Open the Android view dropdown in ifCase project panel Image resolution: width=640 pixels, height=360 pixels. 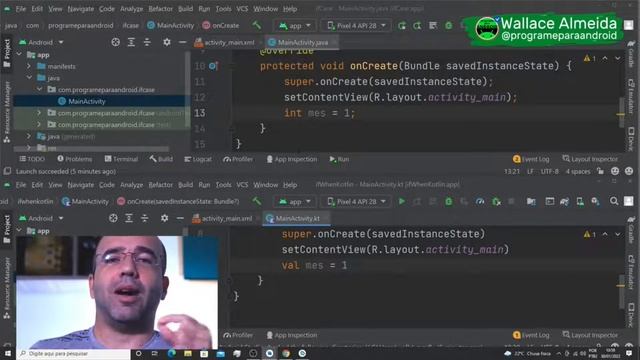pyautogui.click(x=41, y=42)
